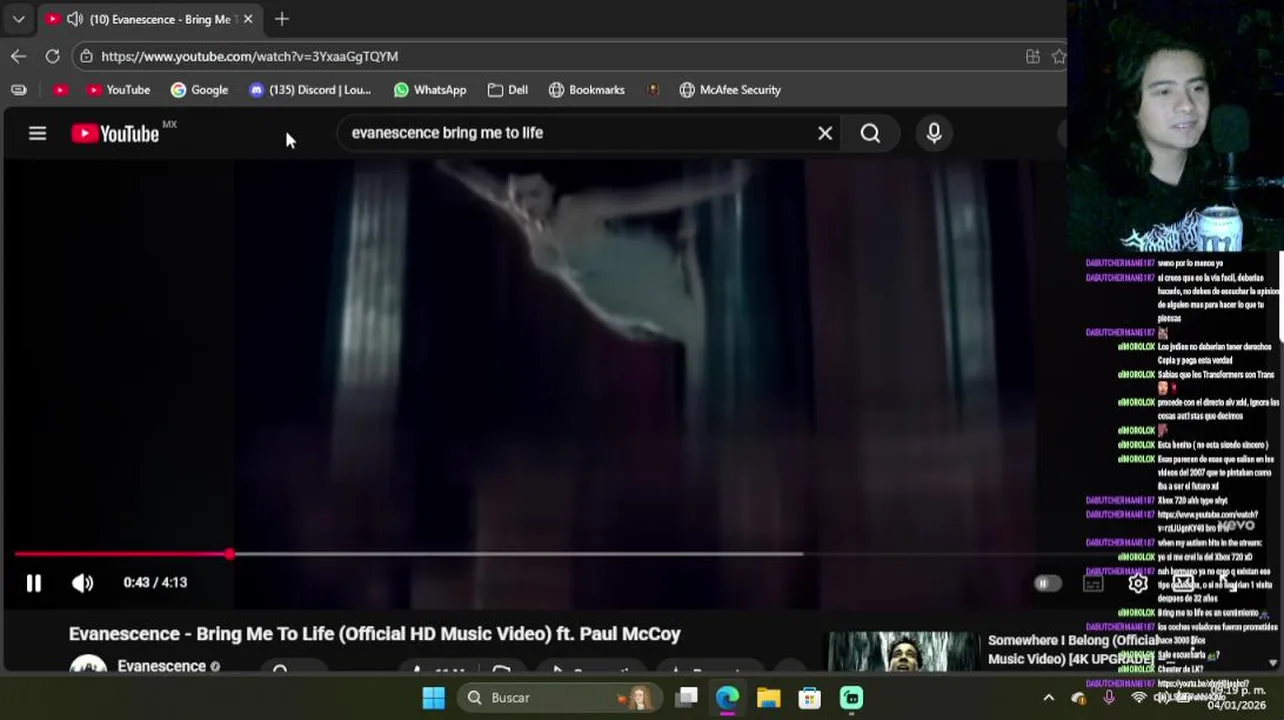This screenshot has height=720, width=1284.
Task: Open the Evanescence channel avatar
Action: pos(88,665)
